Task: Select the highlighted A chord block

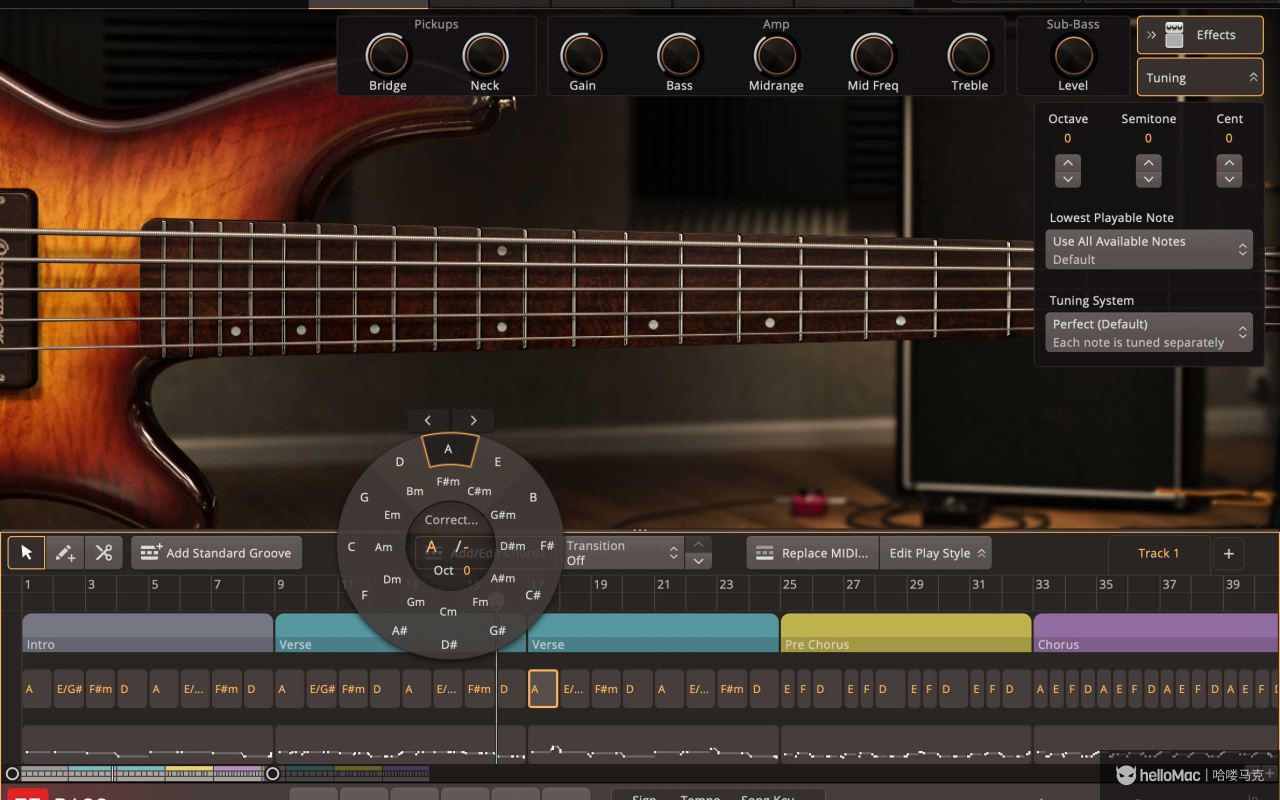Action: point(543,689)
